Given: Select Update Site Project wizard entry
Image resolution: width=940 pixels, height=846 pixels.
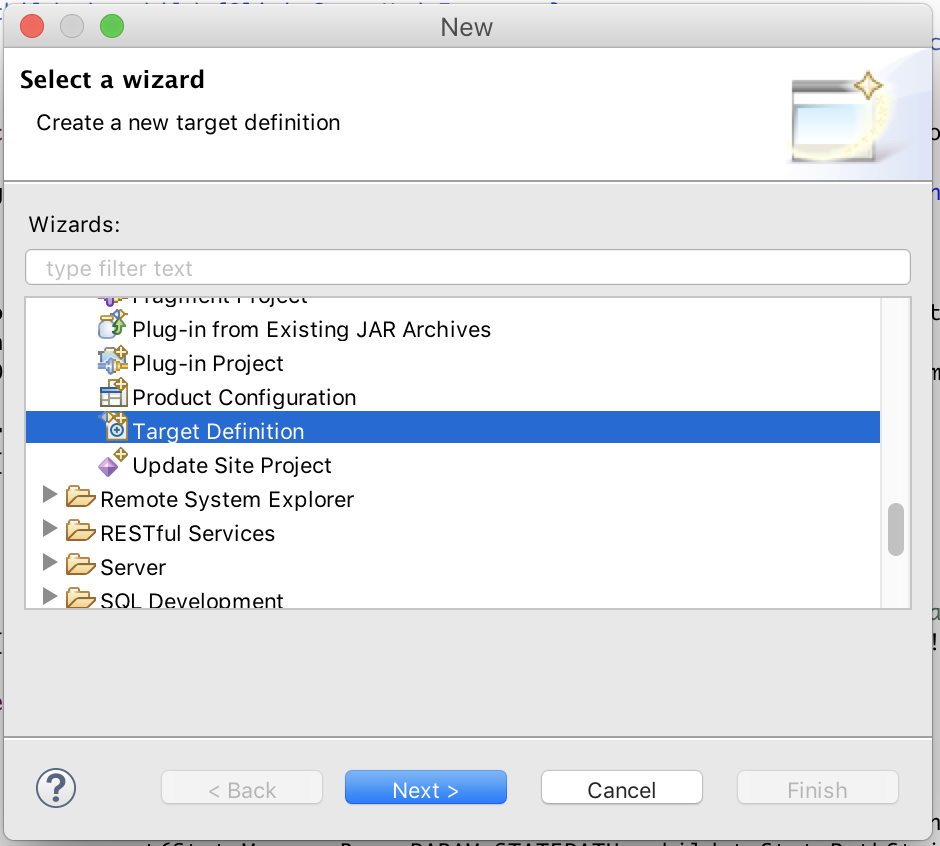Looking at the screenshot, I should pos(232,466).
